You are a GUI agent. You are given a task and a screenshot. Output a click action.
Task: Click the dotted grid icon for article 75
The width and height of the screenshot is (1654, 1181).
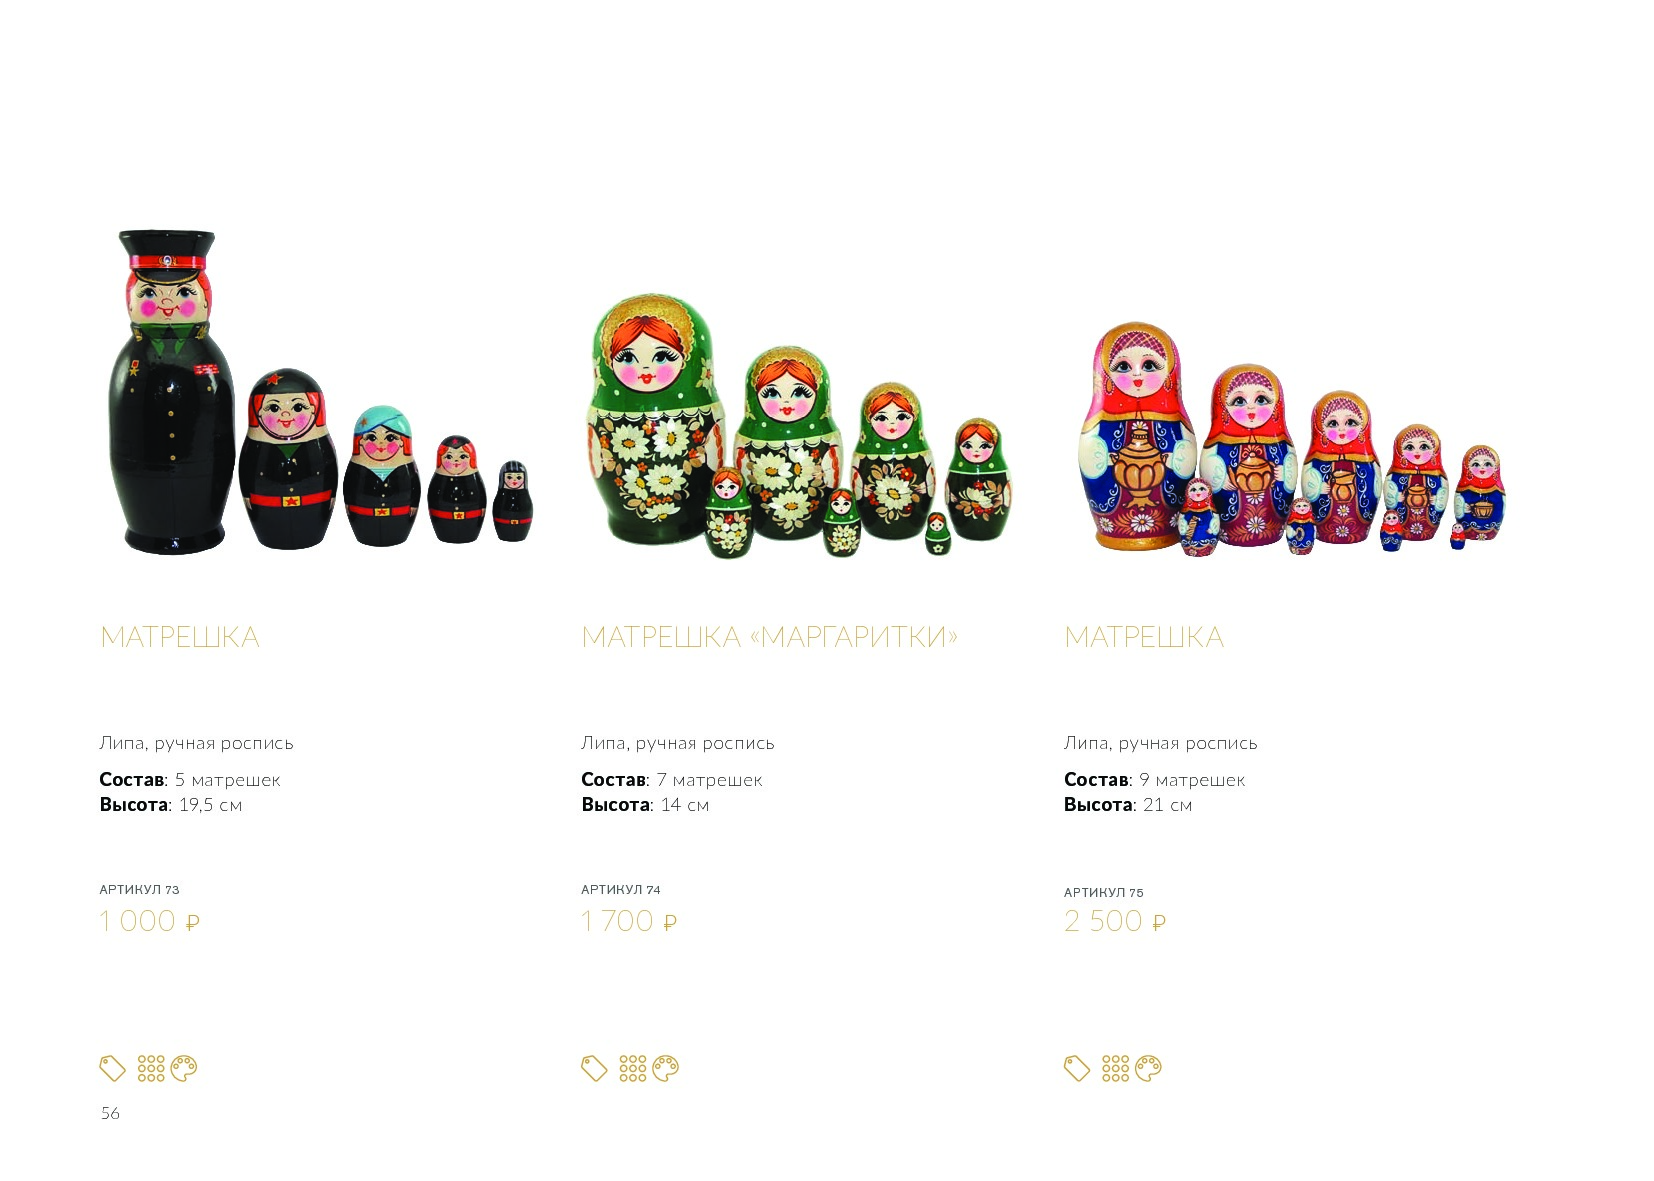click(1116, 1068)
